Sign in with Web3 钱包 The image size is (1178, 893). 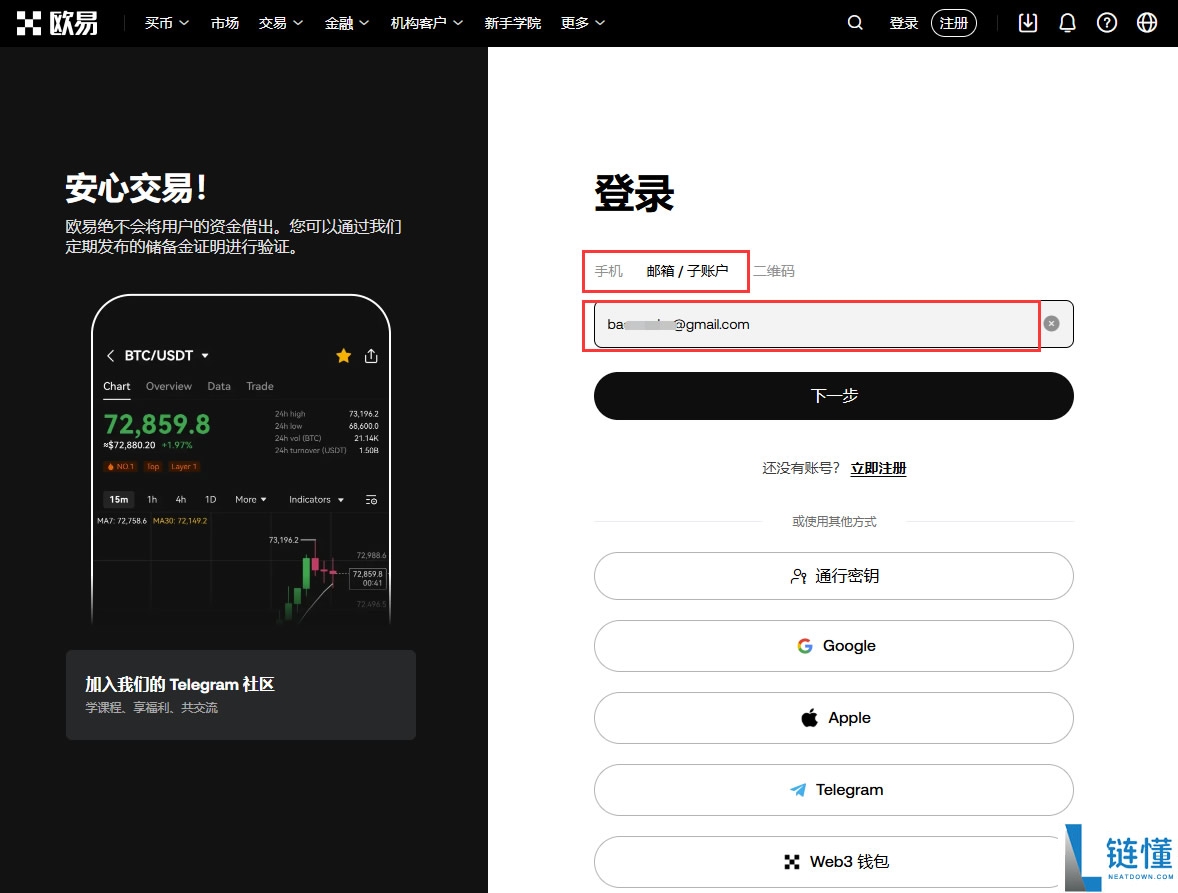[x=833, y=861]
